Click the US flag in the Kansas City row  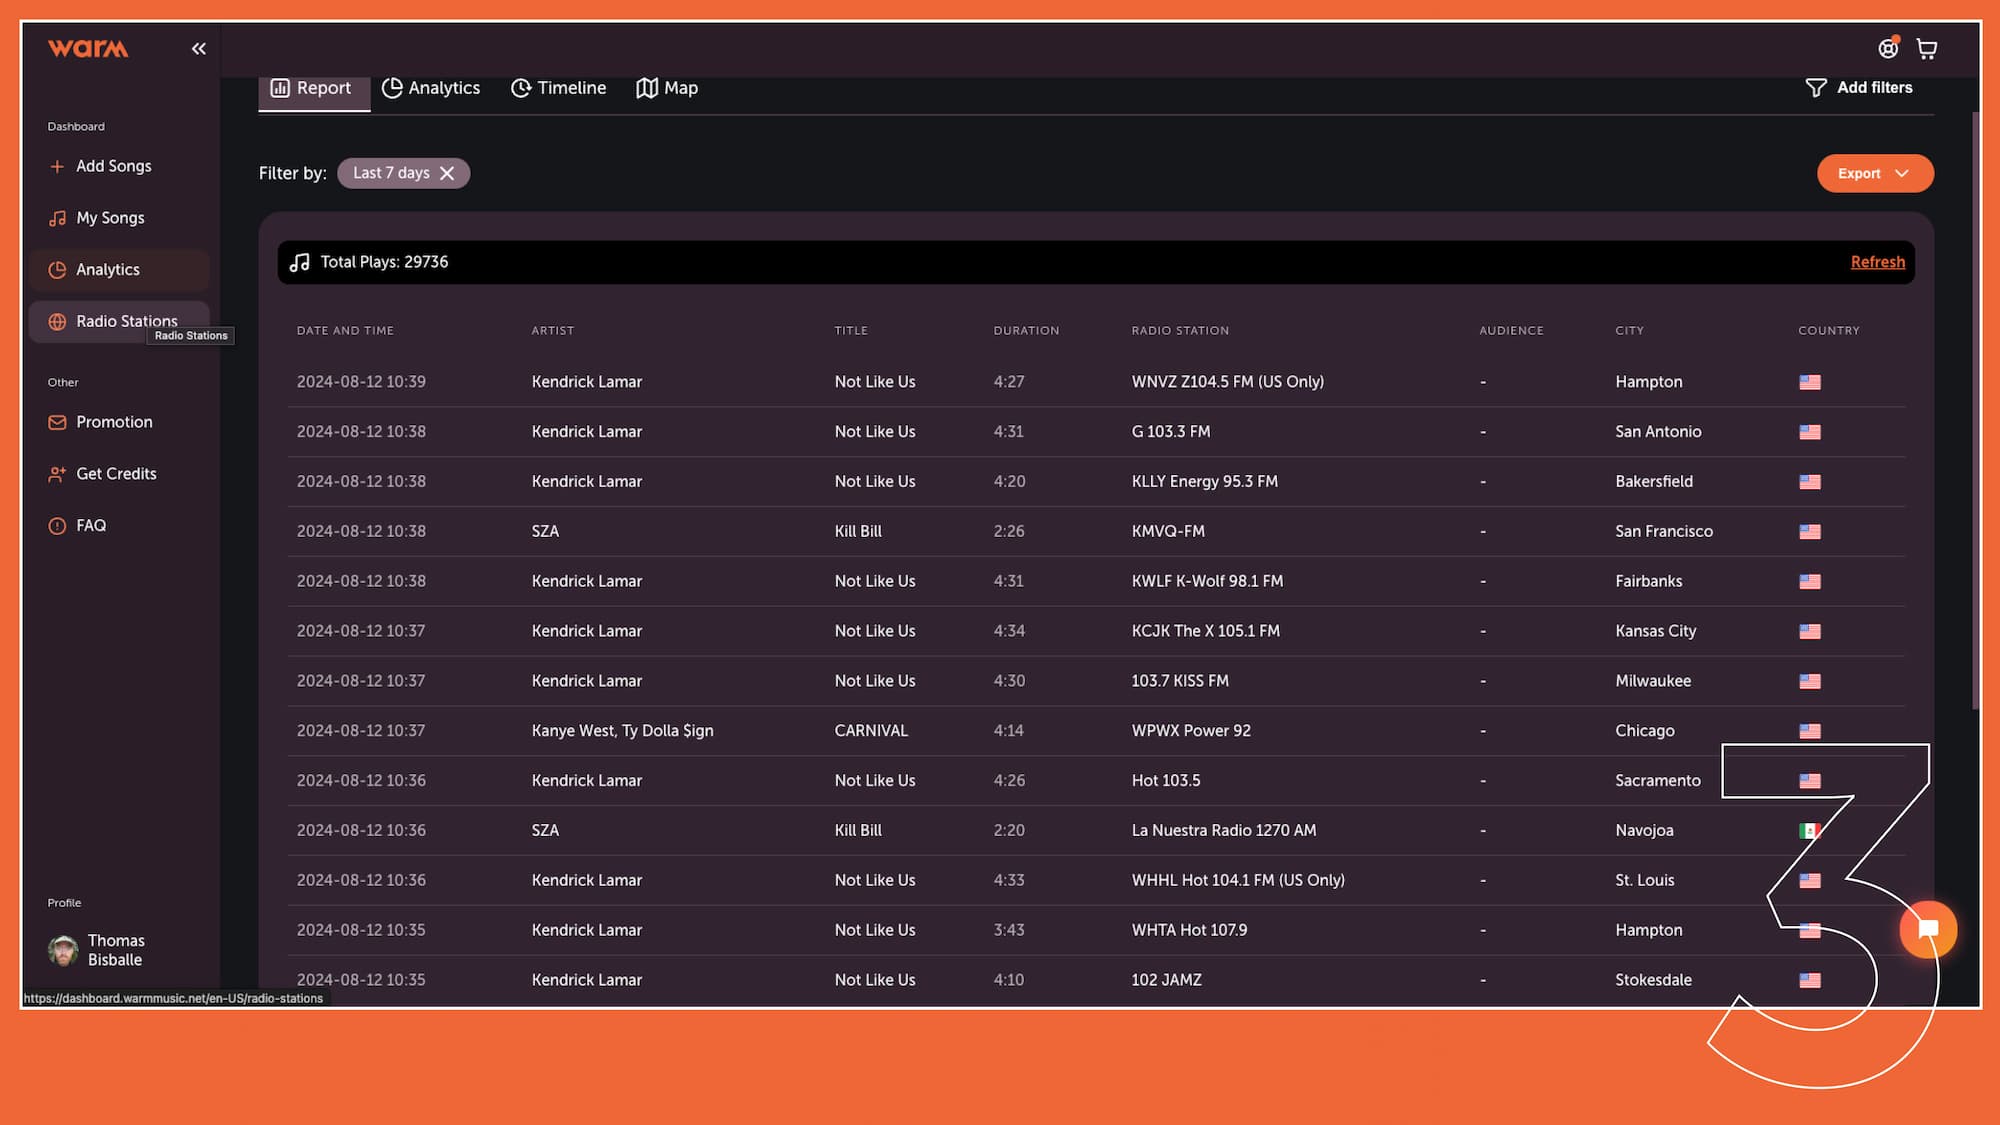coord(1810,631)
